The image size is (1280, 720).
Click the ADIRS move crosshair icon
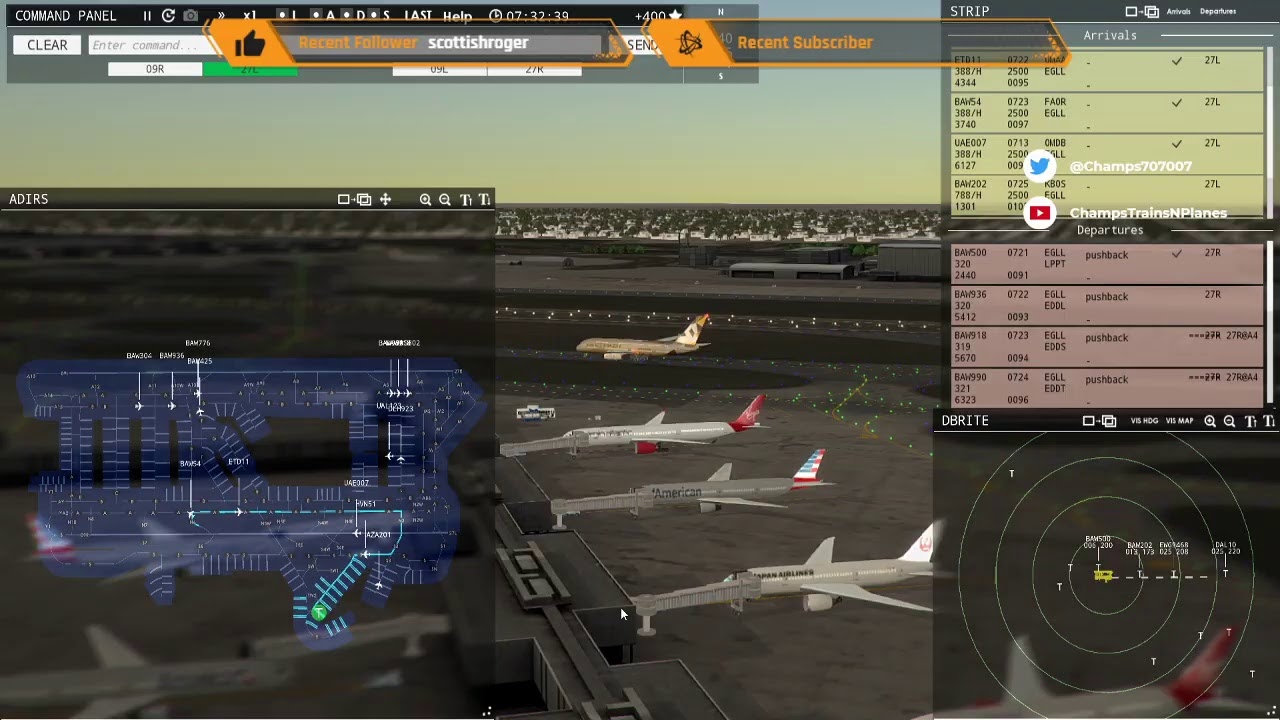click(385, 199)
